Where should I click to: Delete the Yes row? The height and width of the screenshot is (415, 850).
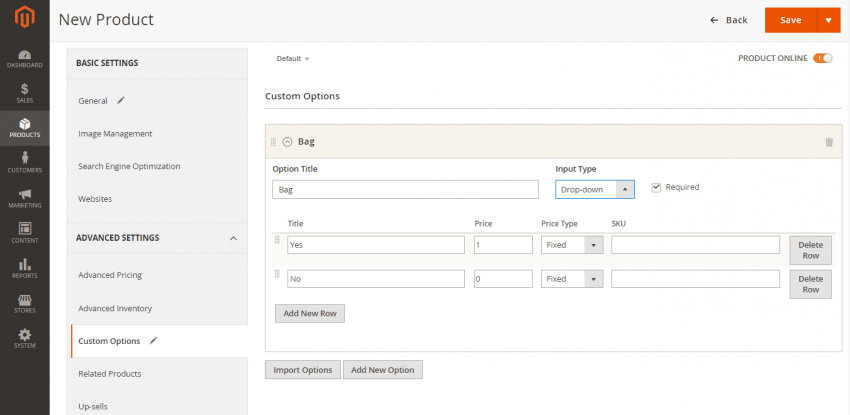click(810, 250)
